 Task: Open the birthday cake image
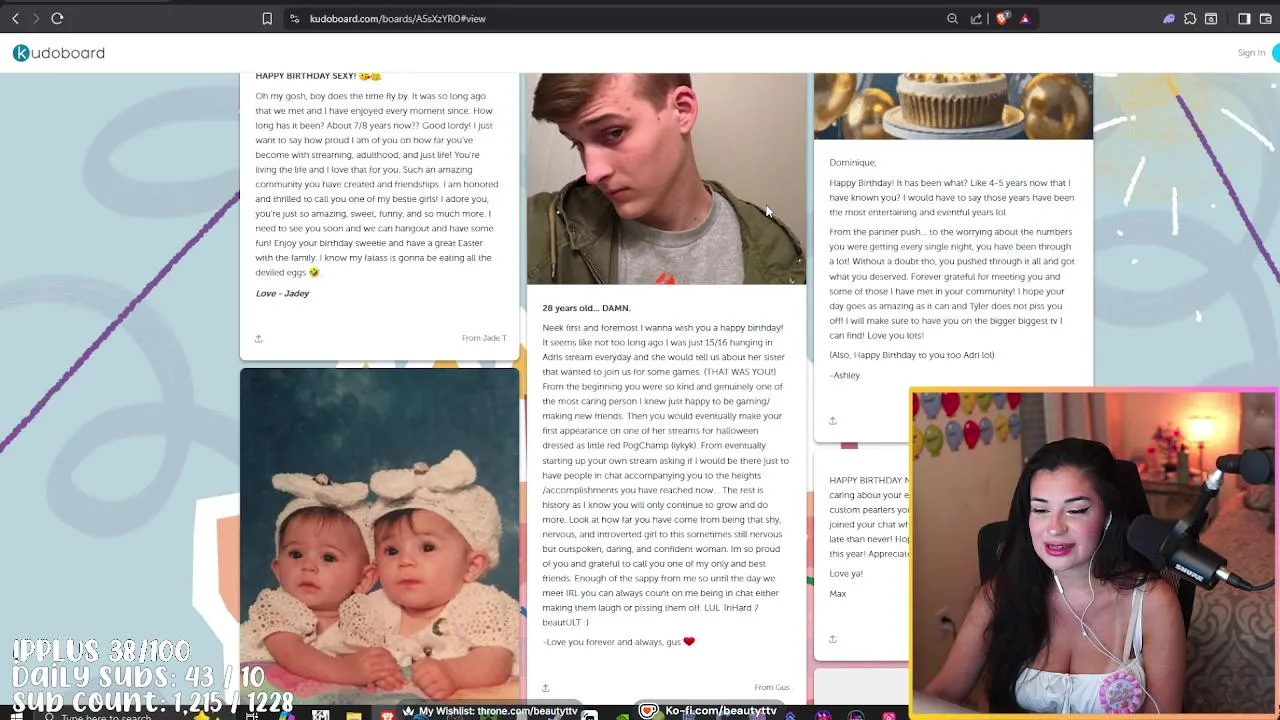(953, 106)
